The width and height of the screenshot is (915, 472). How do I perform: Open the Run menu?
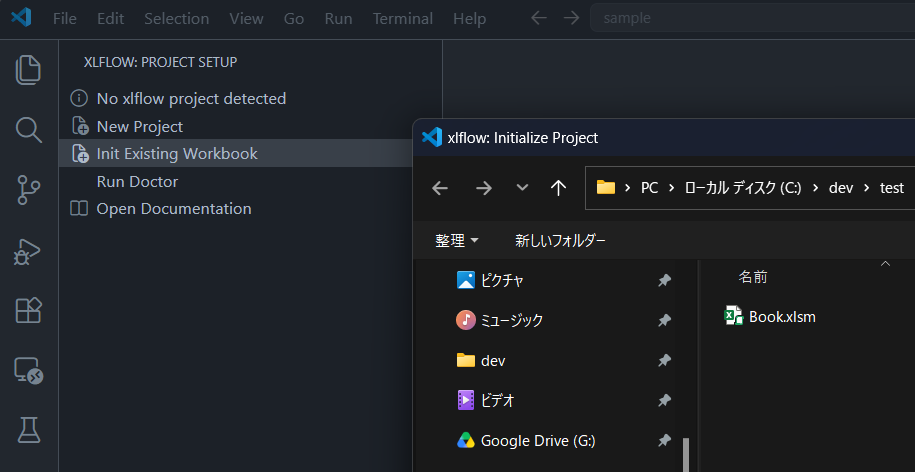pyautogui.click(x=338, y=19)
